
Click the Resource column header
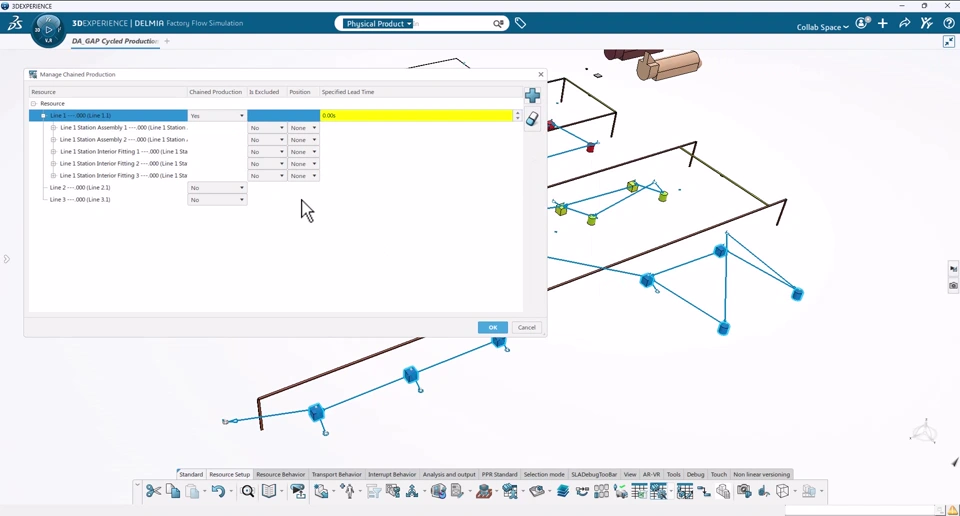point(108,92)
